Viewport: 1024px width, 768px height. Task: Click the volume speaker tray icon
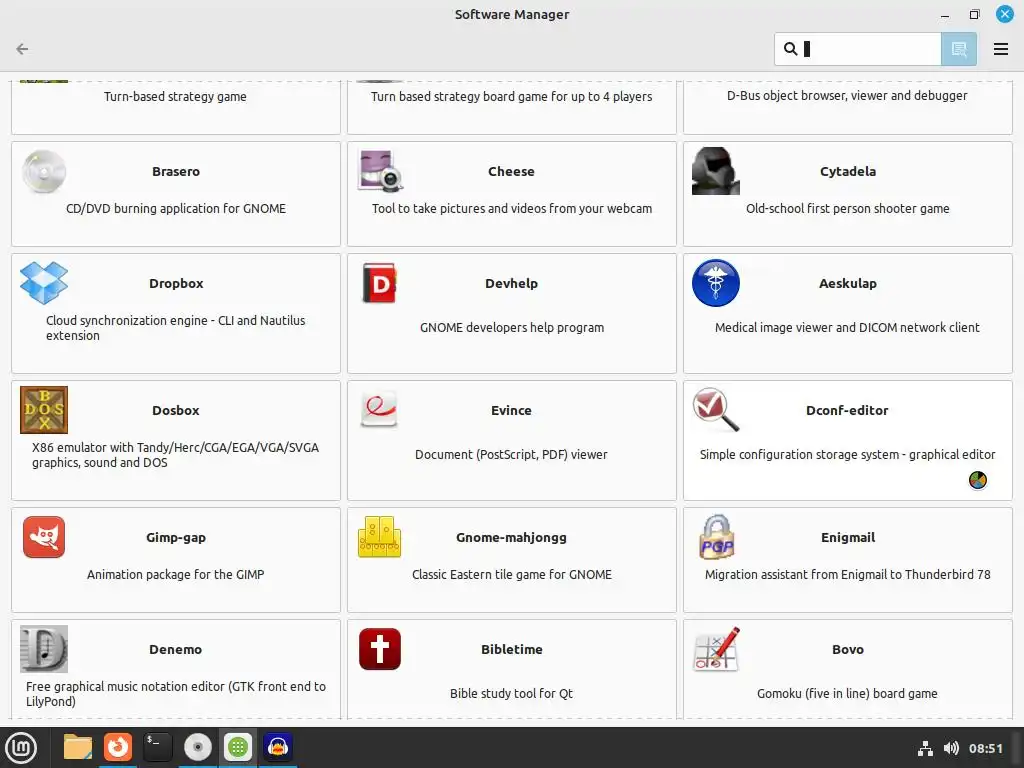(x=952, y=748)
